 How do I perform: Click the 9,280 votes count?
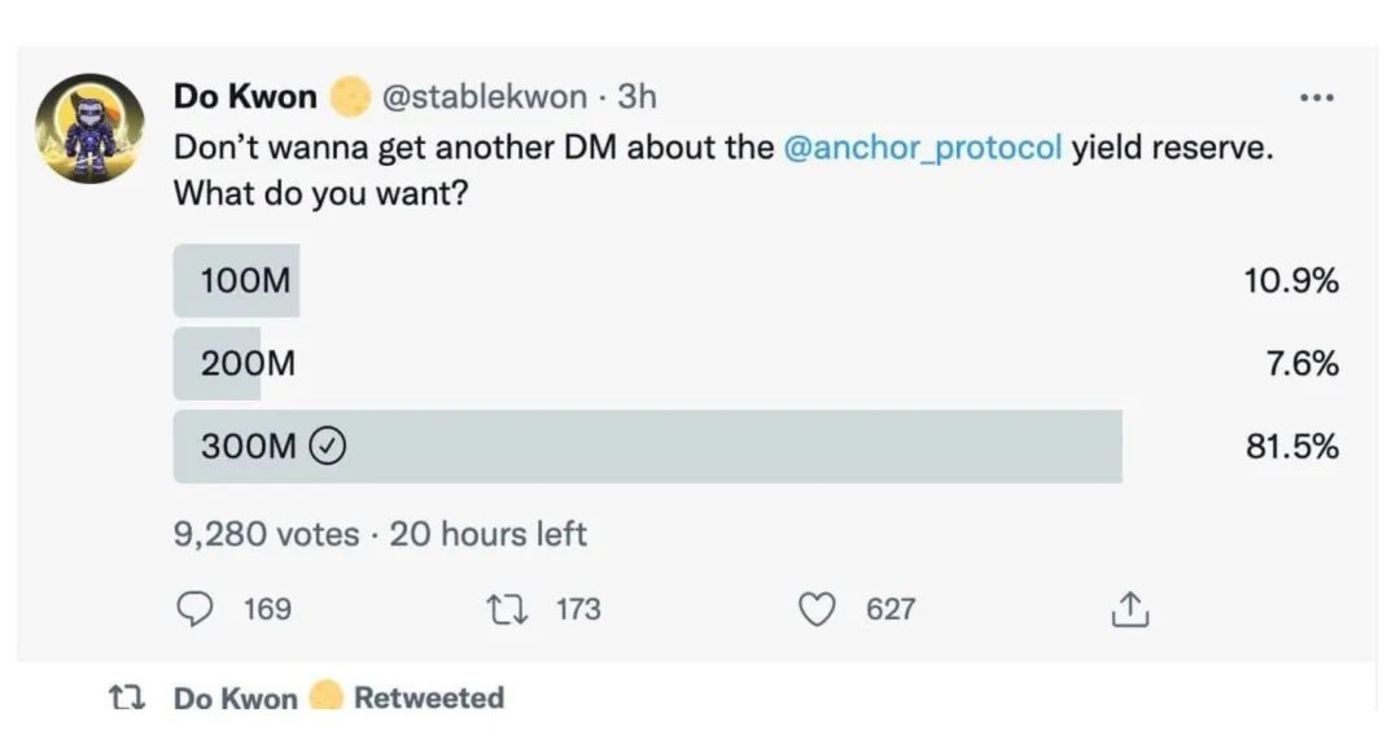coord(266,534)
